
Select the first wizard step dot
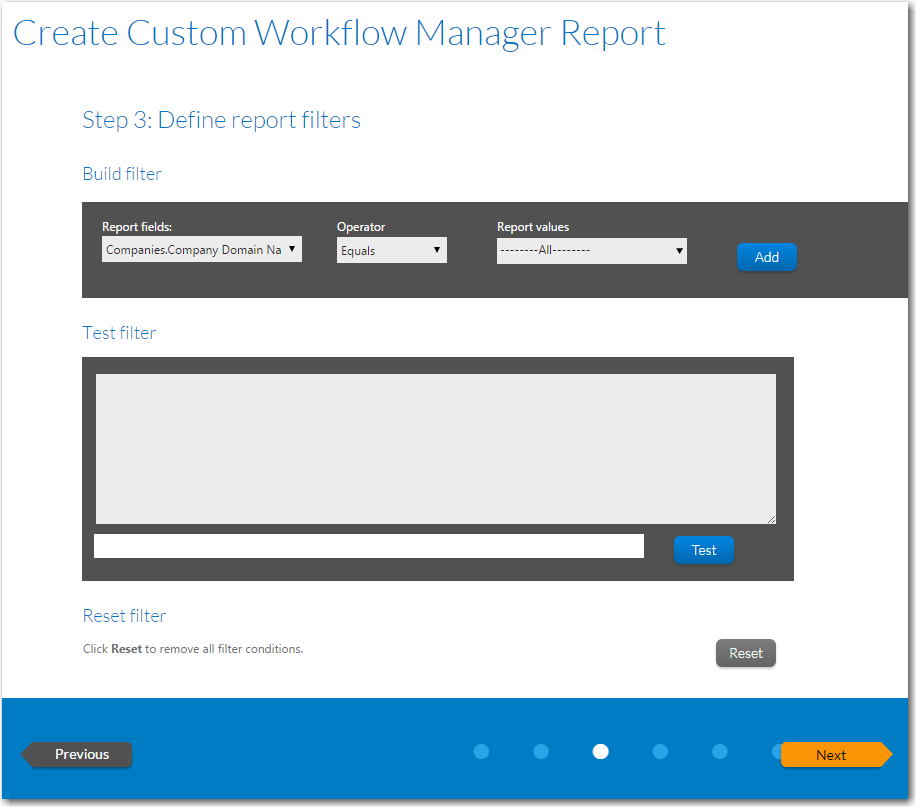[x=481, y=751]
